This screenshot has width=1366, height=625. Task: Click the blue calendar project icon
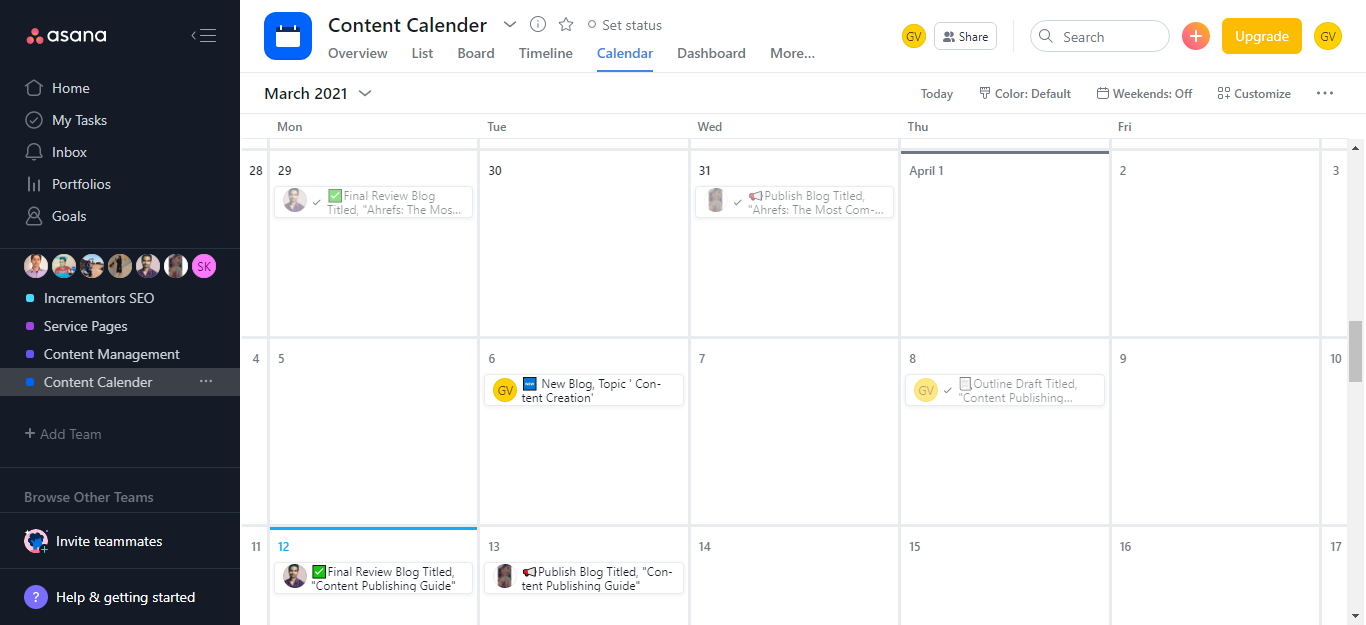click(288, 37)
